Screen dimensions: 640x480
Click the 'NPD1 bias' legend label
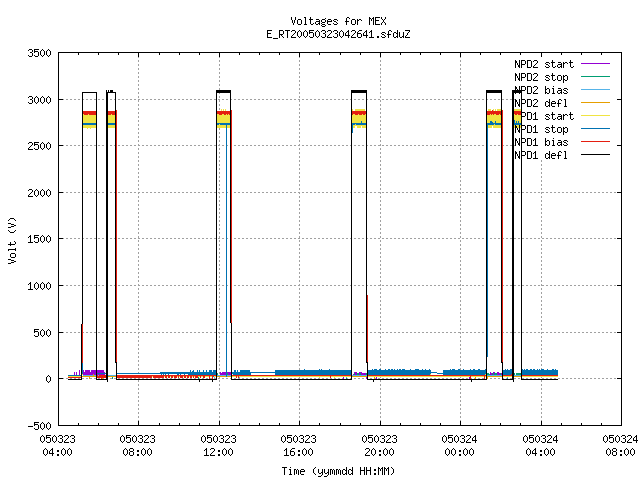click(541, 142)
